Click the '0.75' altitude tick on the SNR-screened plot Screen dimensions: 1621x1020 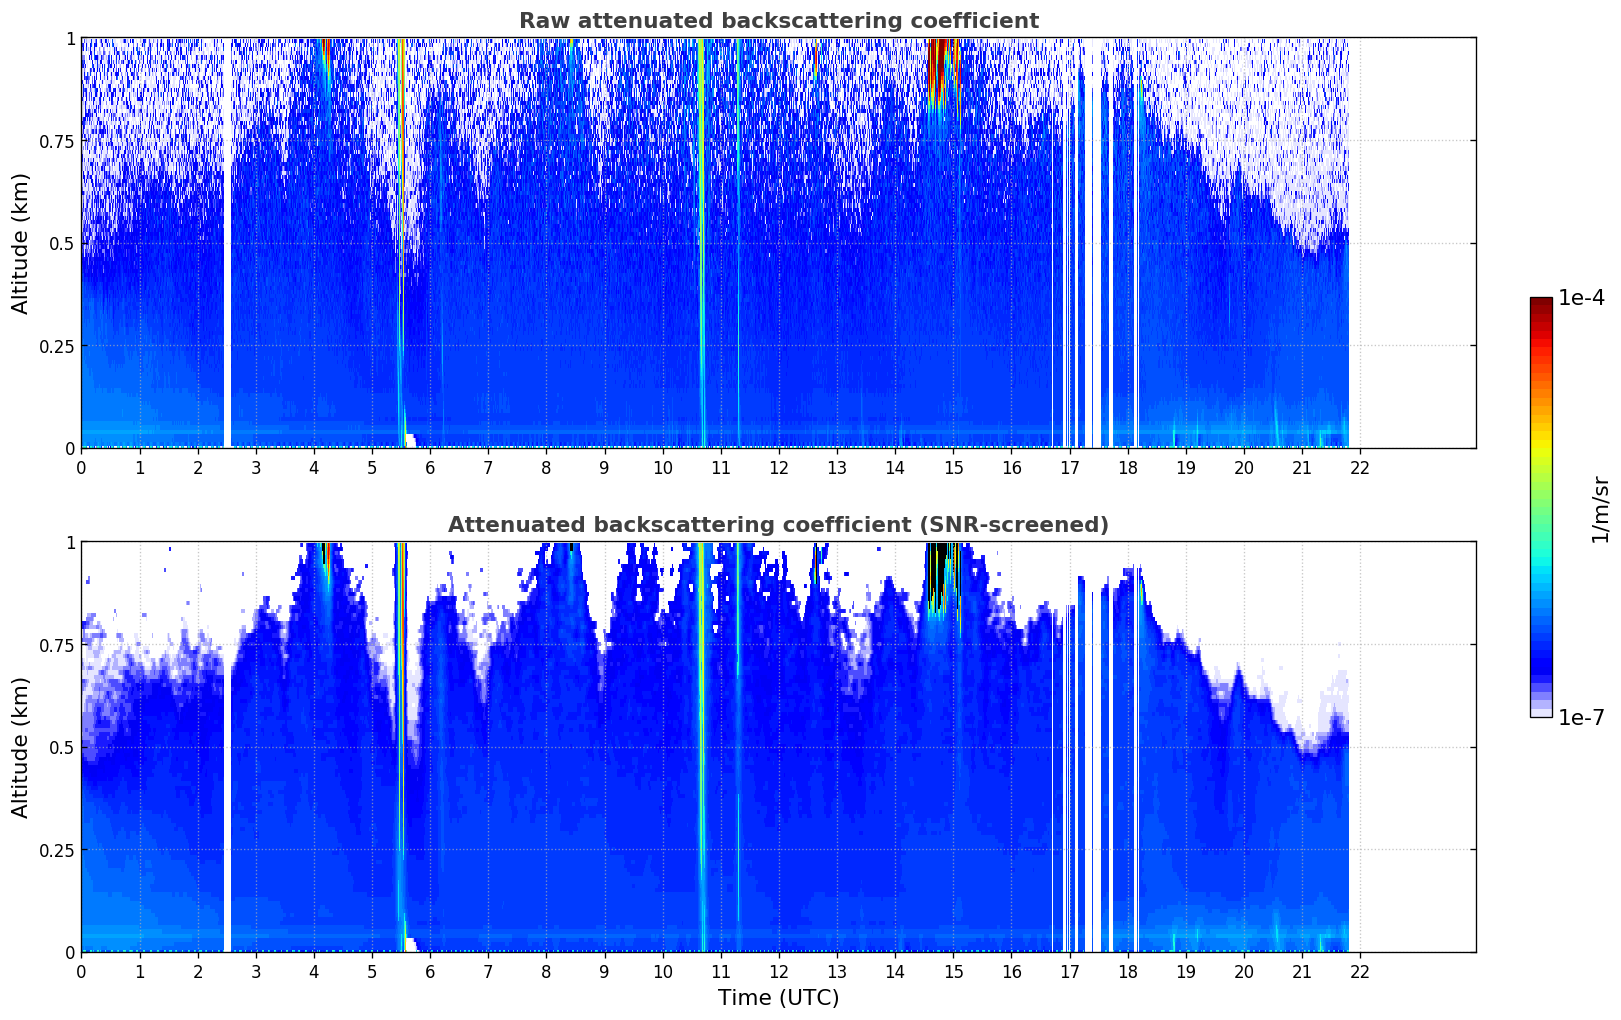point(58,645)
